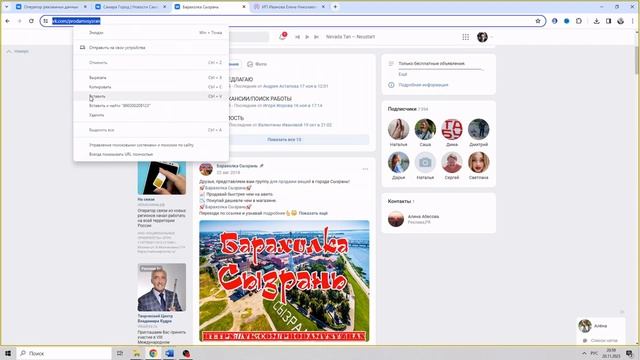Image resolution: width=640 pixels, height=360 pixels.
Task: Open the Барахолка Сызрань post image
Action: click(x=284, y=281)
